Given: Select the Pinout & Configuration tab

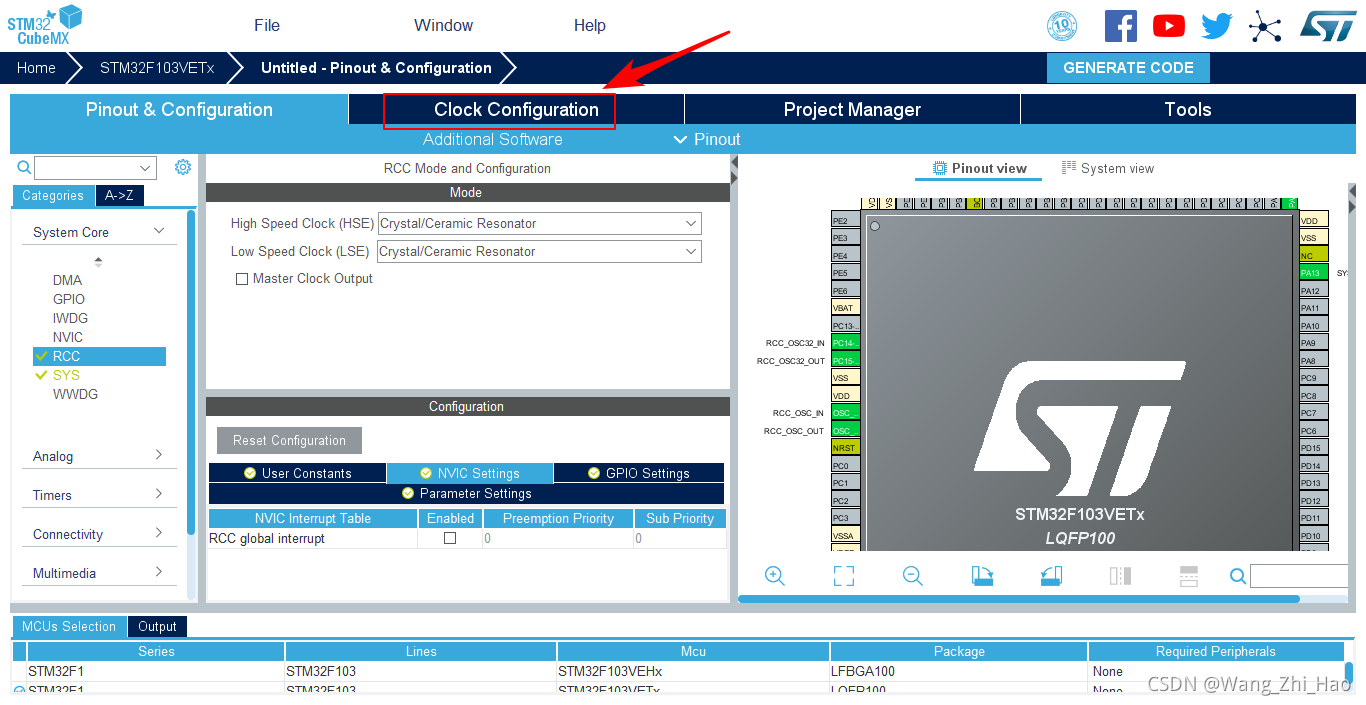Looking at the screenshot, I should (x=179, y=110).
